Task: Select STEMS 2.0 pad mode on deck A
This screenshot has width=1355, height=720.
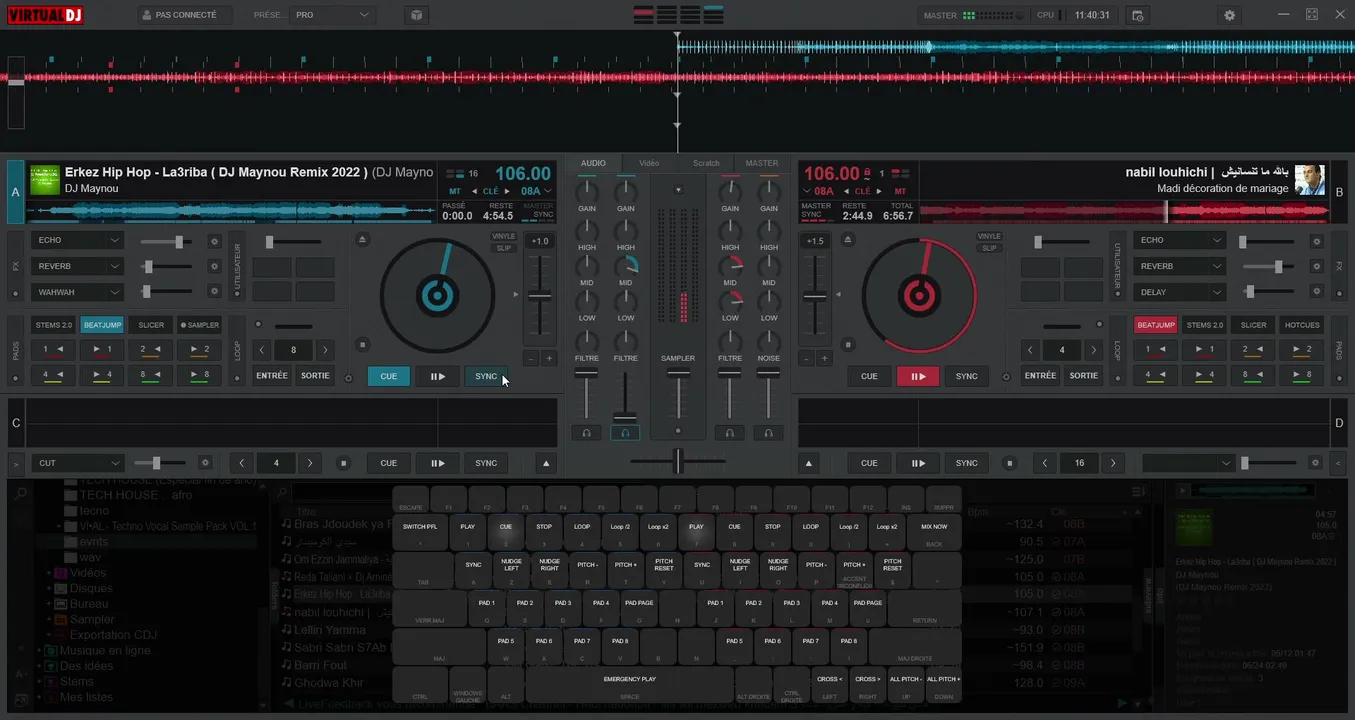Action: pyautogui.click(x=54, y=325)
